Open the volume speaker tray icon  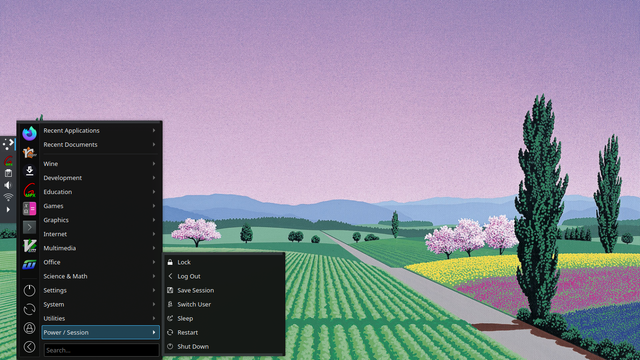click(x=8, y=185)
